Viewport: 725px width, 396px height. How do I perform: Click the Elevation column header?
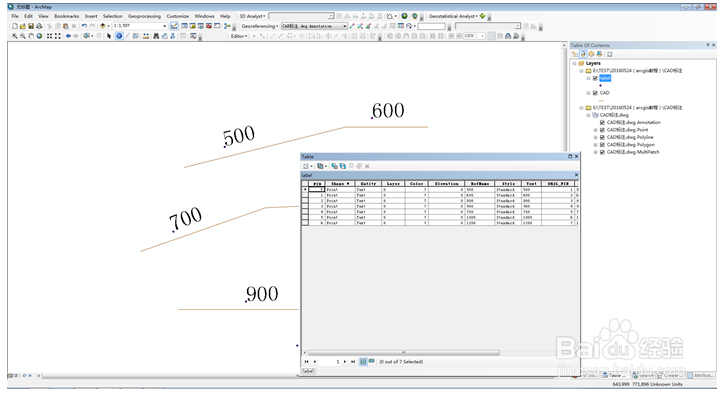pyautogui.click(x=446, y=184)
